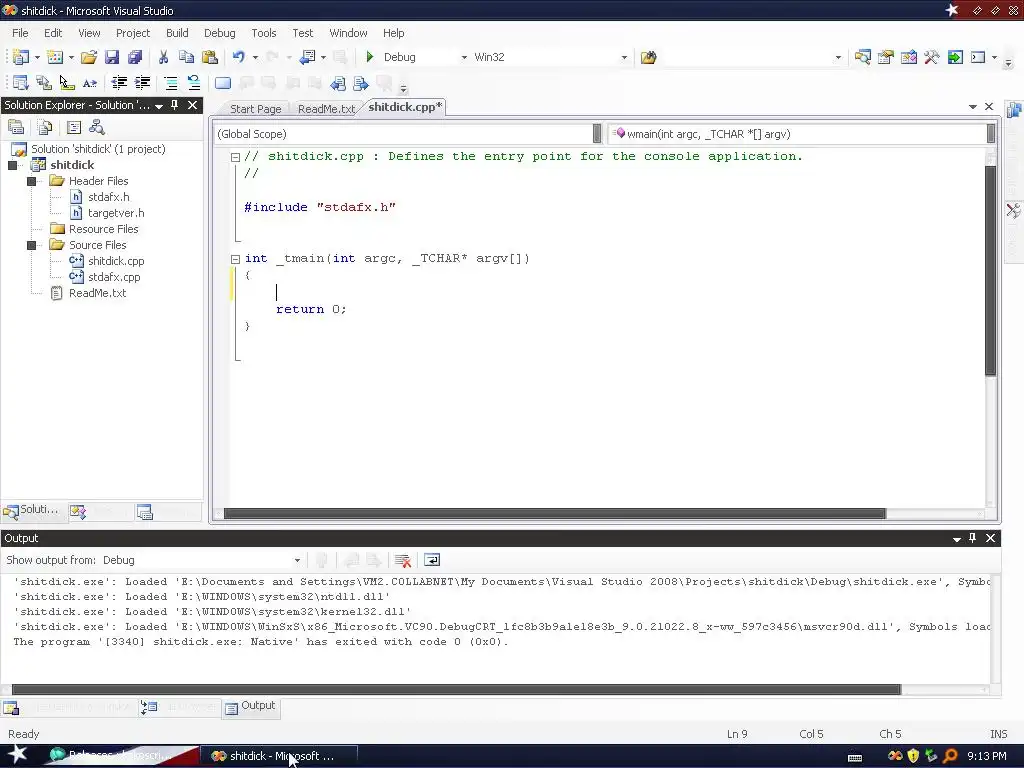1024x768 pixels.
Task: Undo the last edit
Action: pos(238,57)
